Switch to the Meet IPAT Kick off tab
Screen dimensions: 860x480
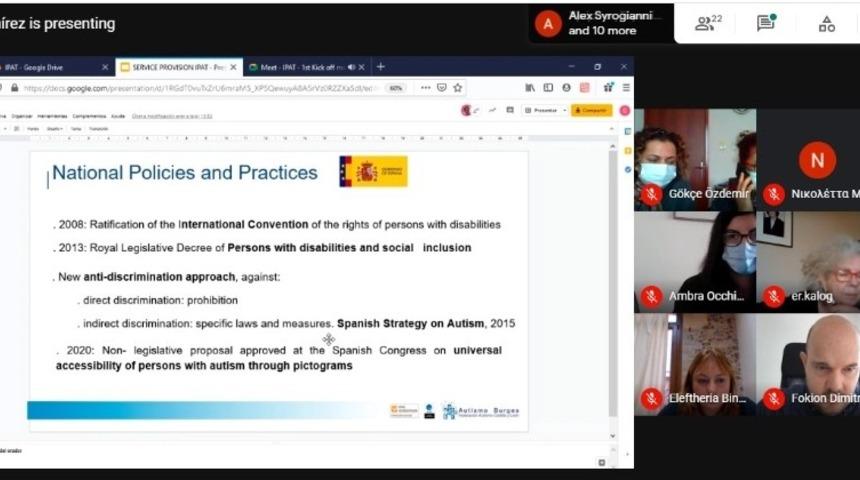299,67
